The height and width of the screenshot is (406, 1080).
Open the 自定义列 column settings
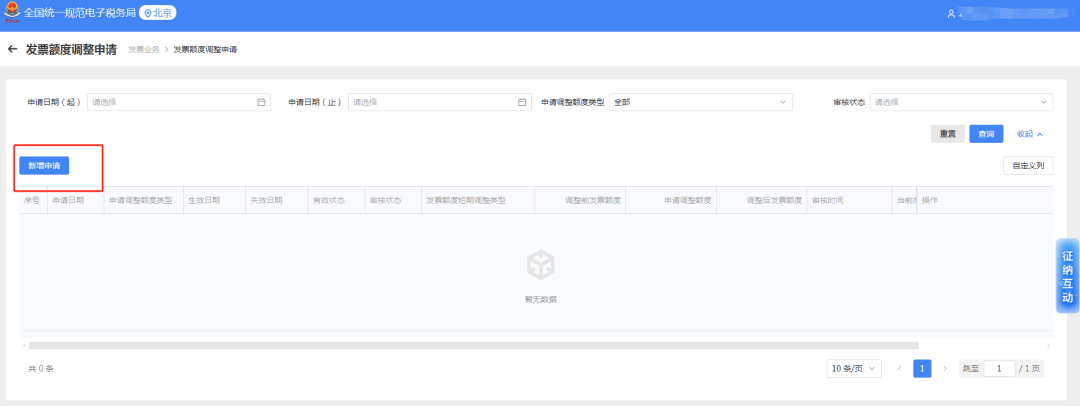[1027, 166]
